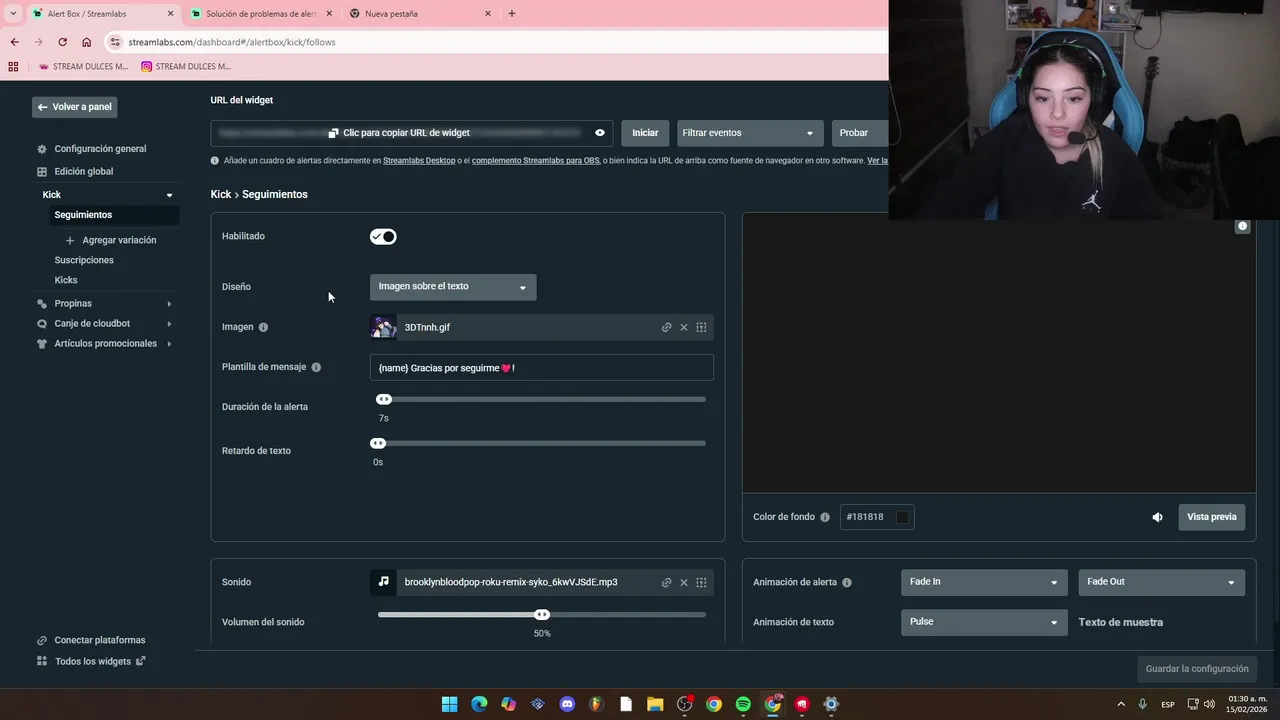
Task: Open the Filtrar eventos dropdown
Action: click(750, 133)
